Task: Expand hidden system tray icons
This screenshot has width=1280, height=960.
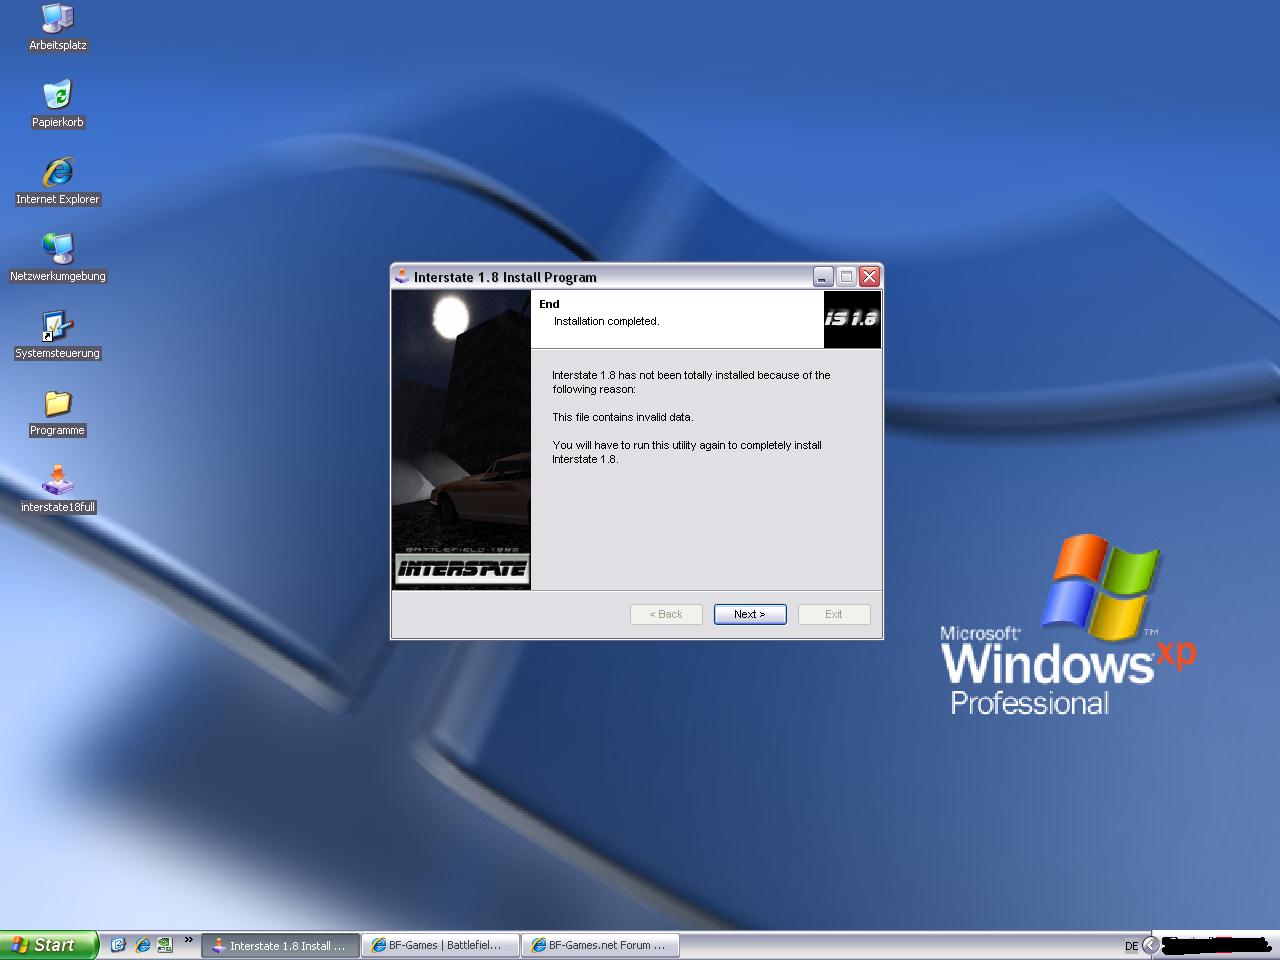Action: point(1150,945)
